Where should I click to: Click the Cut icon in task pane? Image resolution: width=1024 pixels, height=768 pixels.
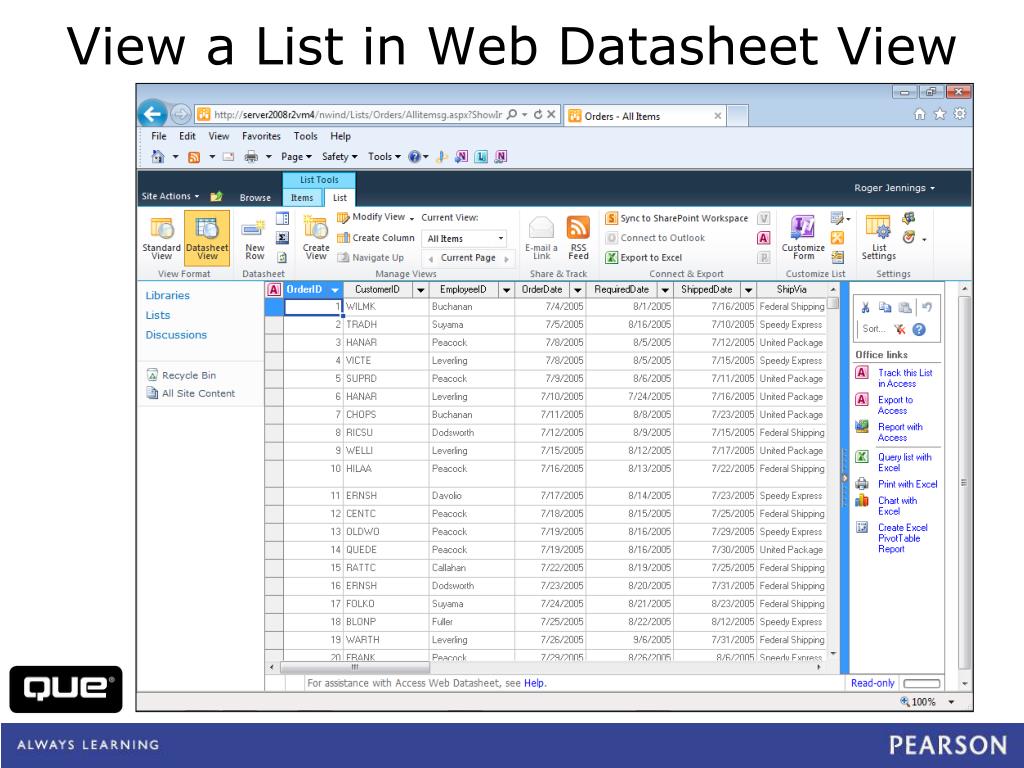click(865, 308)
